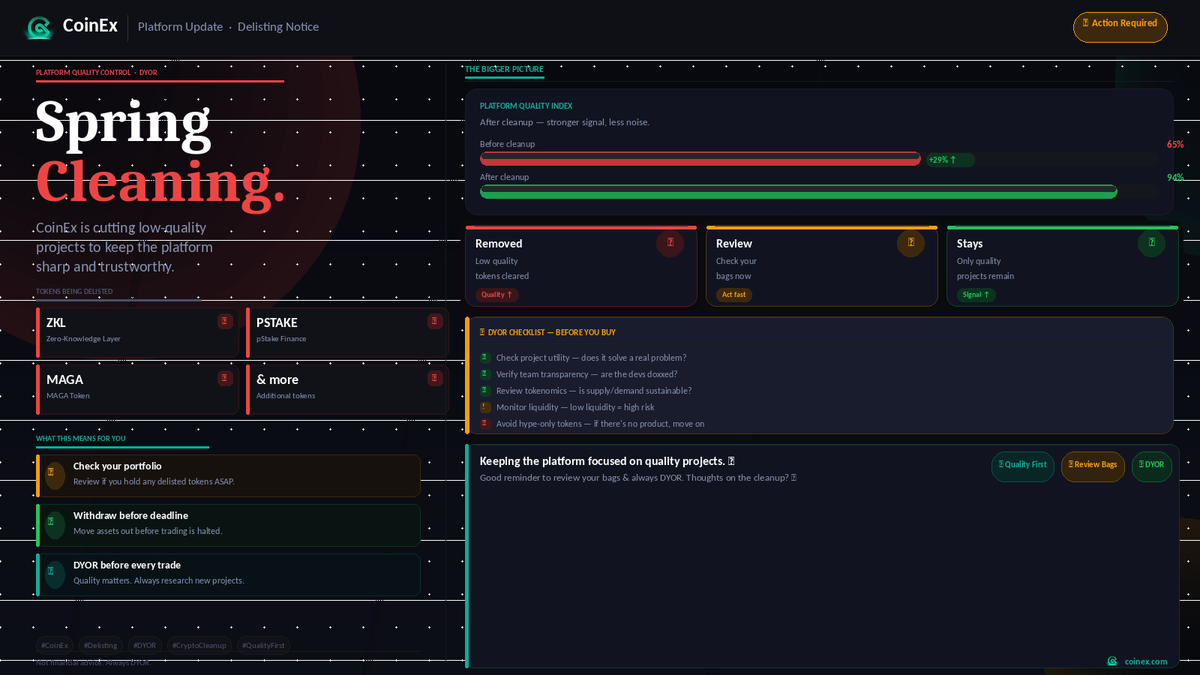Click 'After cleanup — stronger signal, less noise.'
This screenshot has height=675, width=1200.
(x=565, y=122)
